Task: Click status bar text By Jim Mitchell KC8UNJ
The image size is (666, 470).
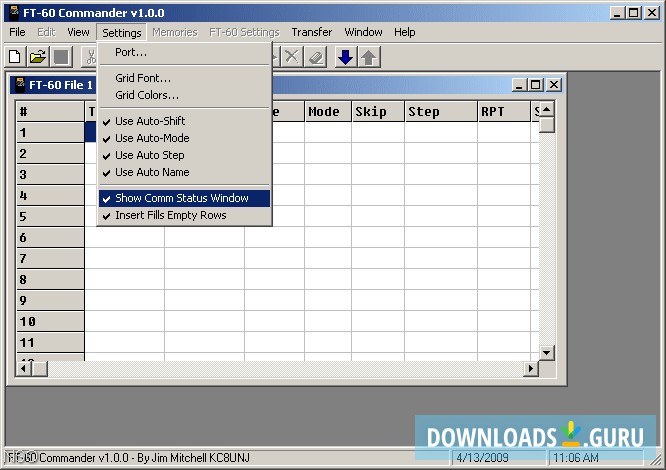Action: coord(193,458)
